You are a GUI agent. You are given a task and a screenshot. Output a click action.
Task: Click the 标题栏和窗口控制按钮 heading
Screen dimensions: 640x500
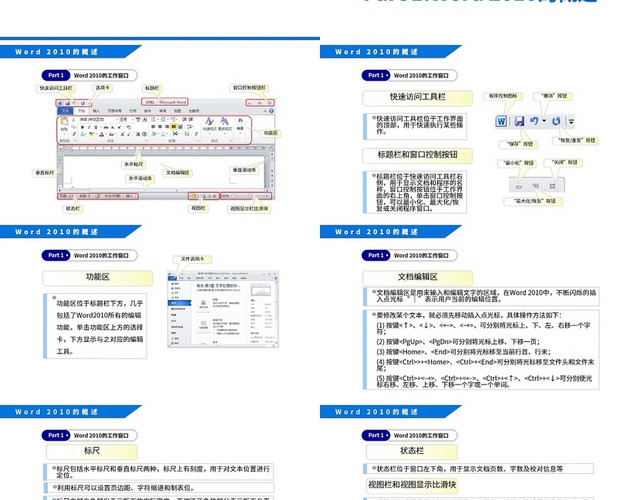[x=417, y=155]
